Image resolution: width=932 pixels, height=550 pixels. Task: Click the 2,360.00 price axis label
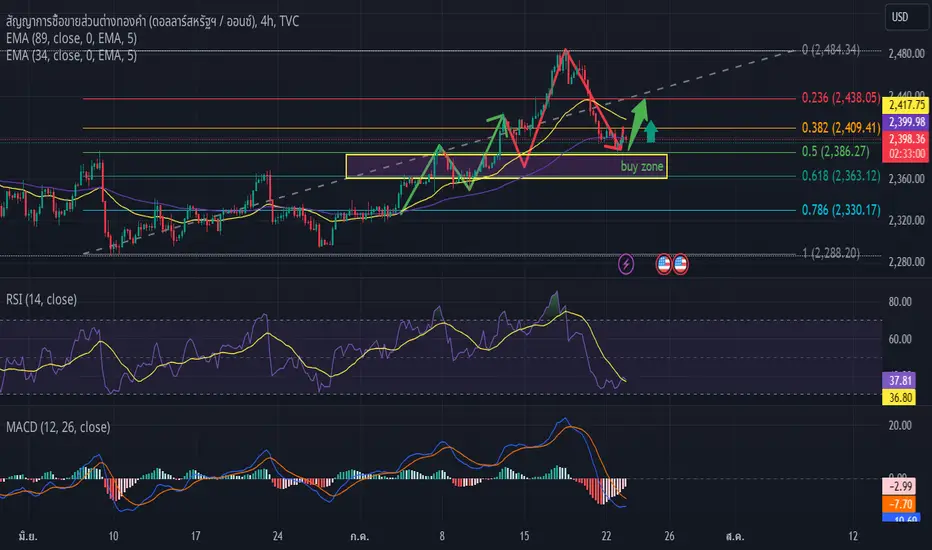(906, 178)
